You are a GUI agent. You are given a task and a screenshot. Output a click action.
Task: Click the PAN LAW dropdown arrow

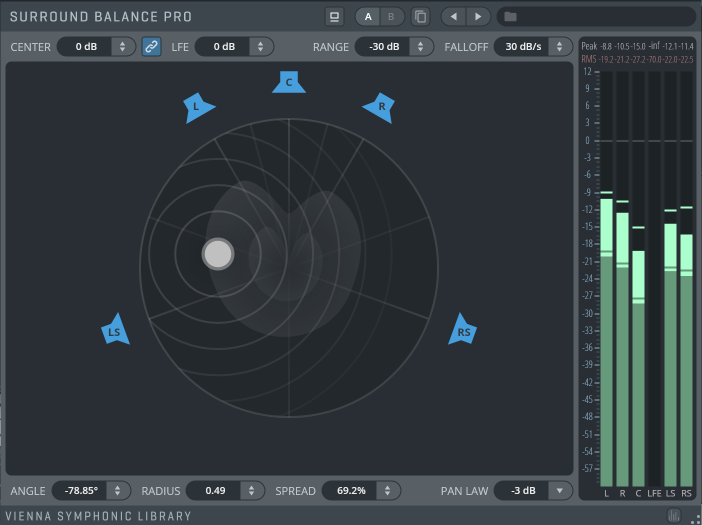560,491
